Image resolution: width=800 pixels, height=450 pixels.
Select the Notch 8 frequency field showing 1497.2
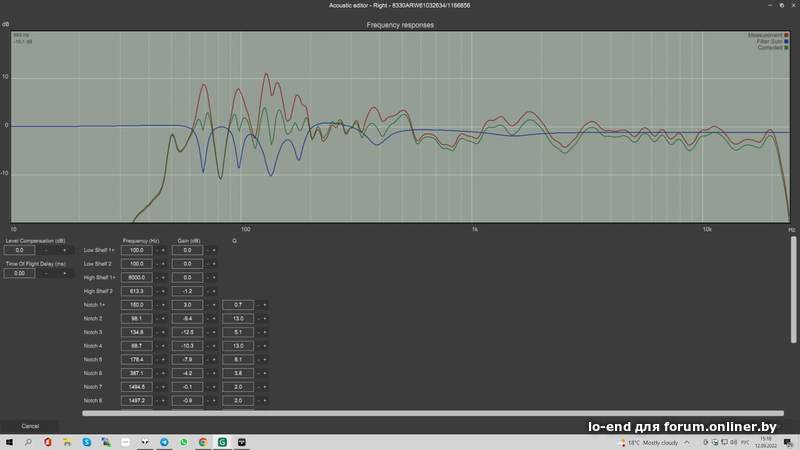pos(136,401)
